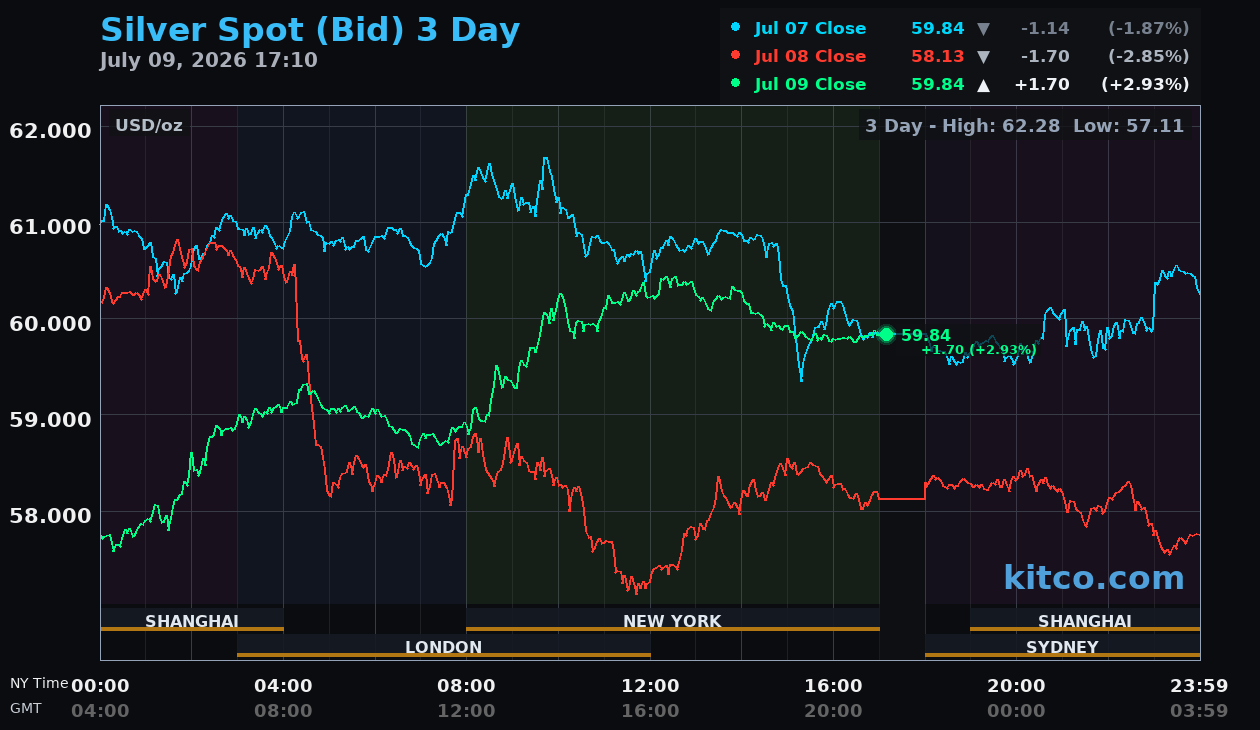The image size is (1260, 730).
Task: Click the down arrow beside Jul 07 close
Action: point(983,28)
